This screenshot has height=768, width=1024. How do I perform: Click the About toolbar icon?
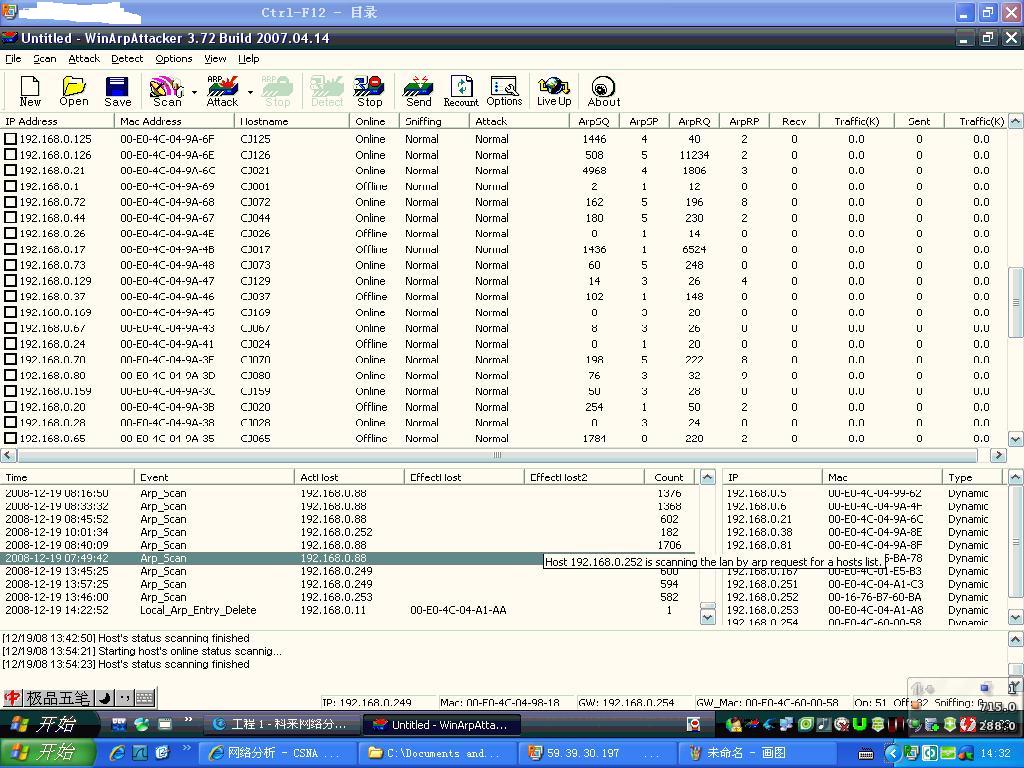(603, 91)
